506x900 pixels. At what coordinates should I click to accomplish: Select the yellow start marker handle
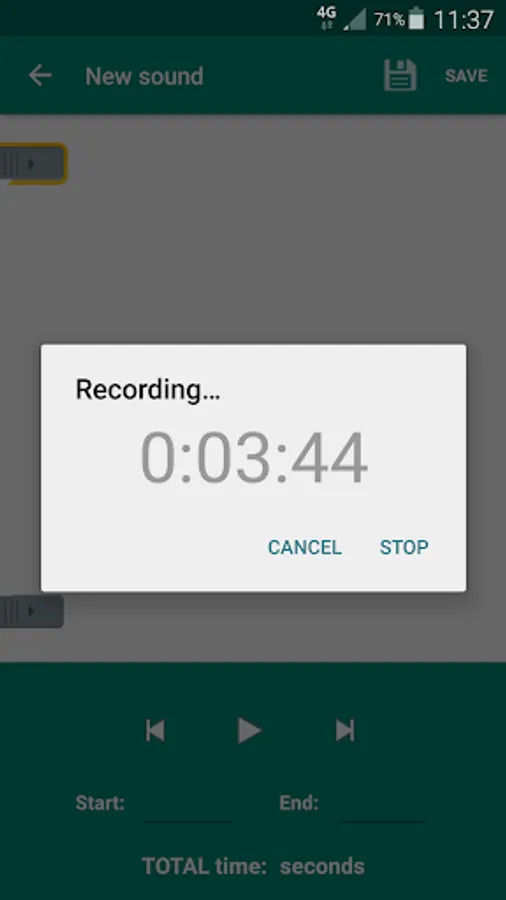point(33,164)
